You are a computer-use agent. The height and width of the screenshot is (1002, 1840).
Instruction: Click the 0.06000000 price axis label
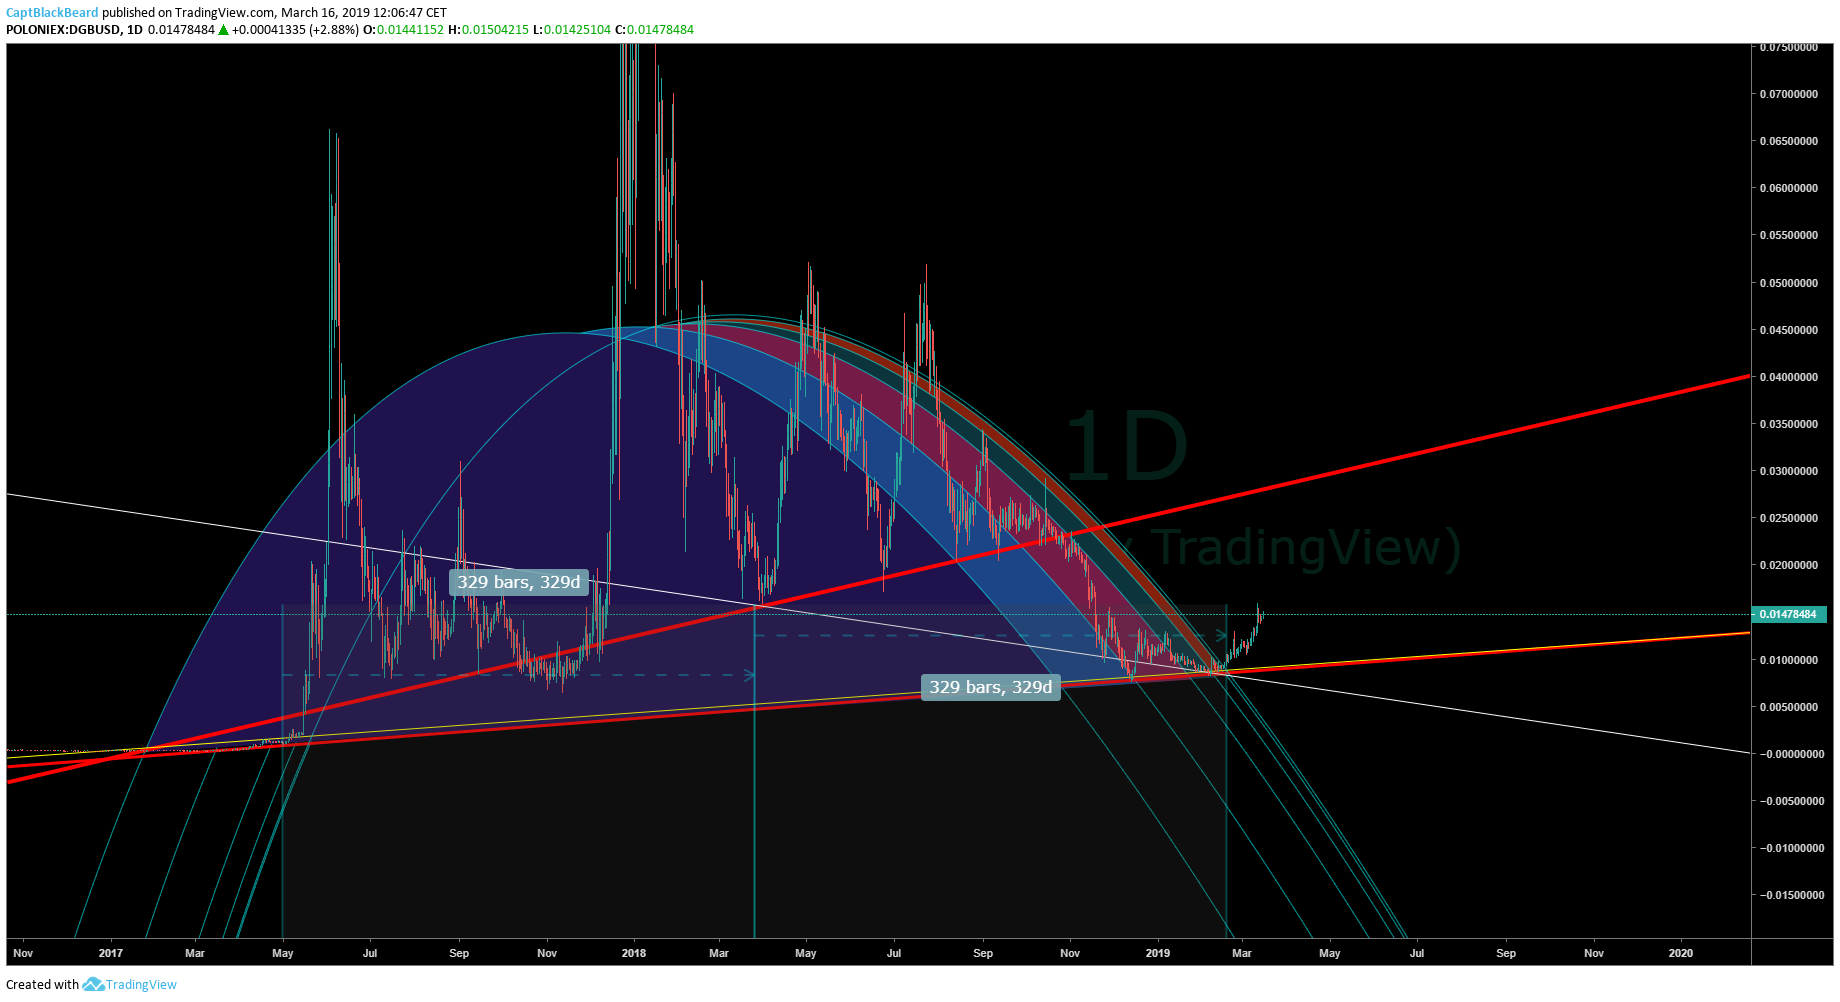tap(1789, 188)
